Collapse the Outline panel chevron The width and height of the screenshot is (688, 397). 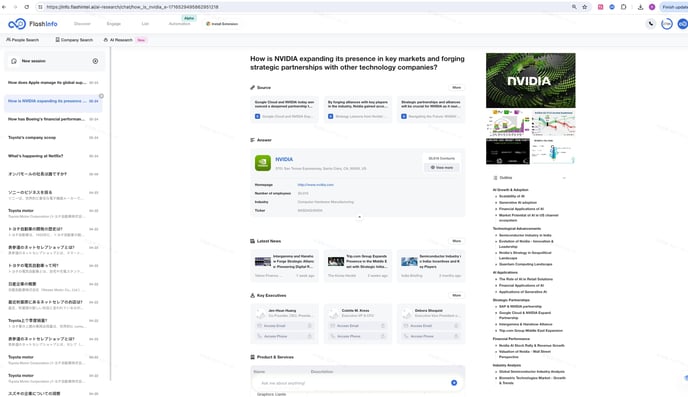click(x=564, y=178)
